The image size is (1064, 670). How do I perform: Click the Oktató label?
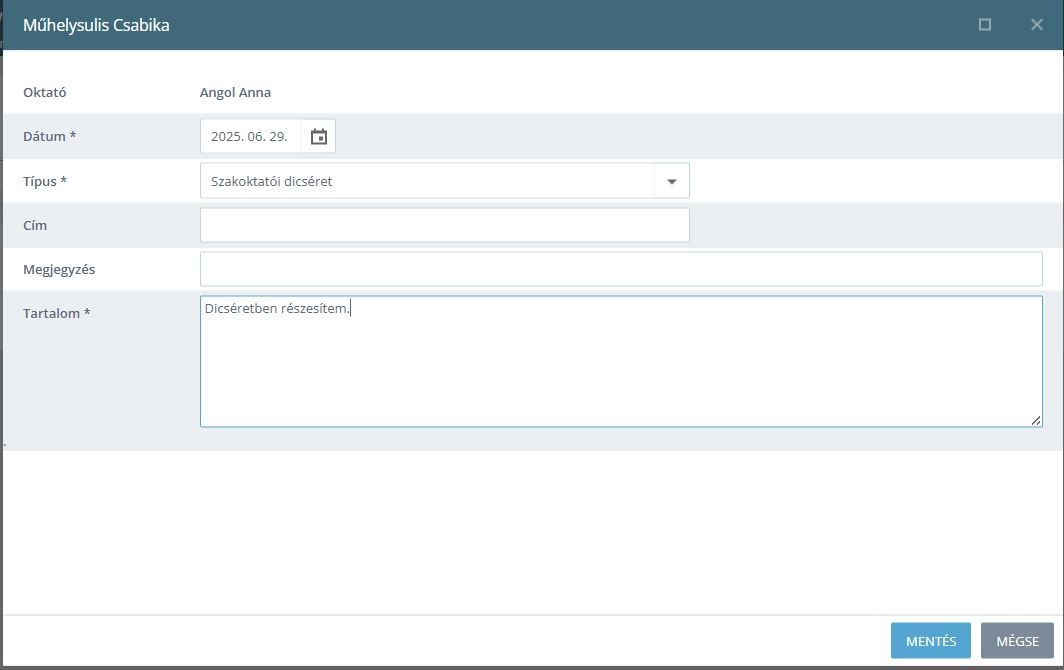(45, 92)
